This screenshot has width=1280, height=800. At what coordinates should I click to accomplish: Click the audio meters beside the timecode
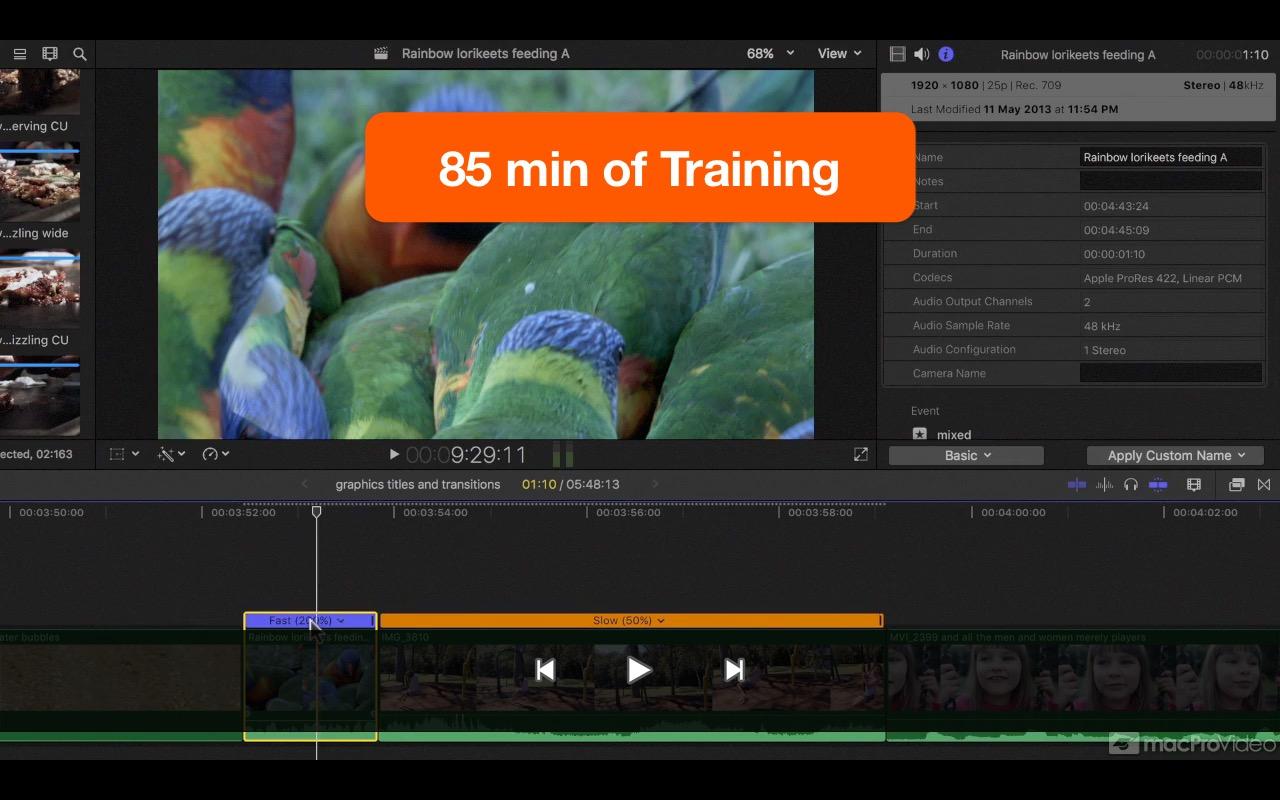point(563,455)
